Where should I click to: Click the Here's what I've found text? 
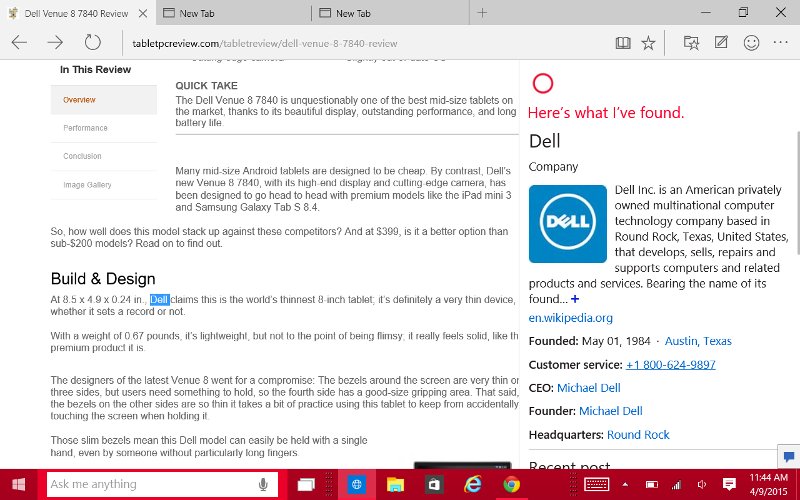pyautogui.click(x=606, y=113)
